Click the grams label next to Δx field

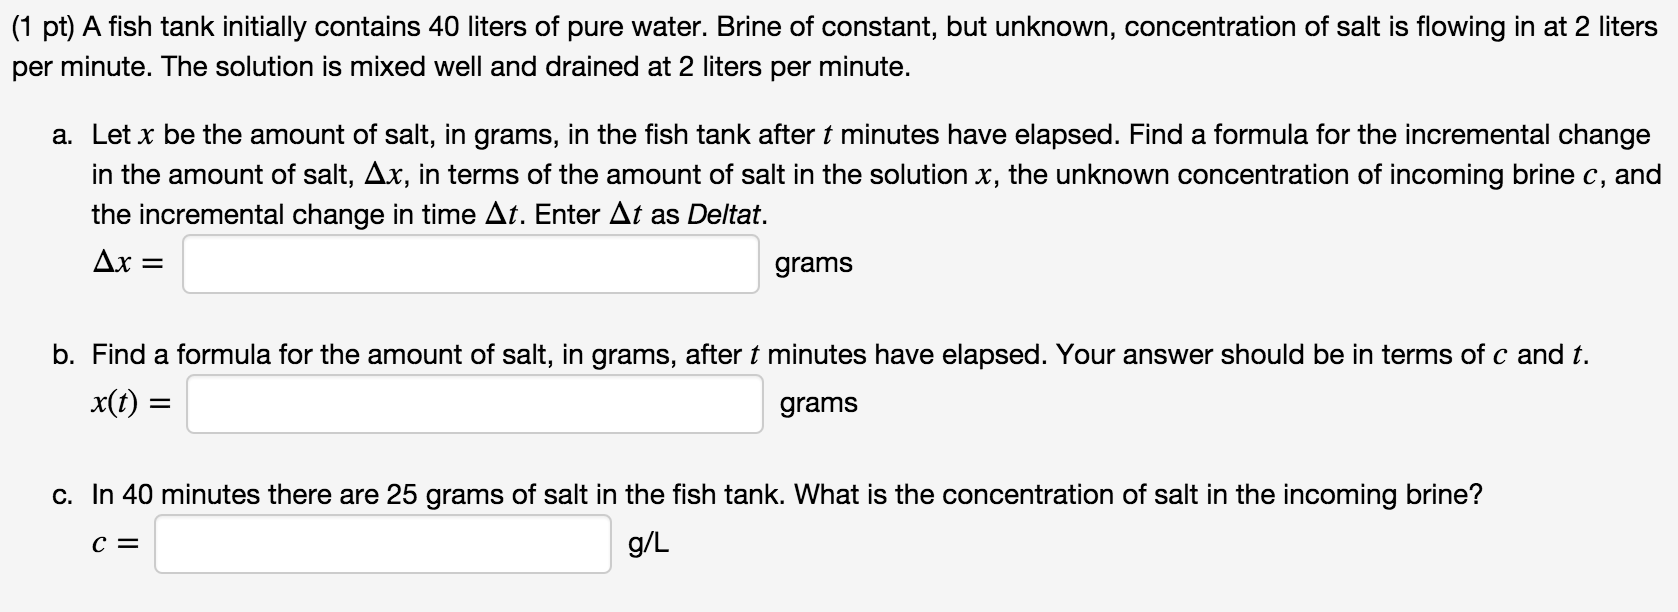point(814,264)
